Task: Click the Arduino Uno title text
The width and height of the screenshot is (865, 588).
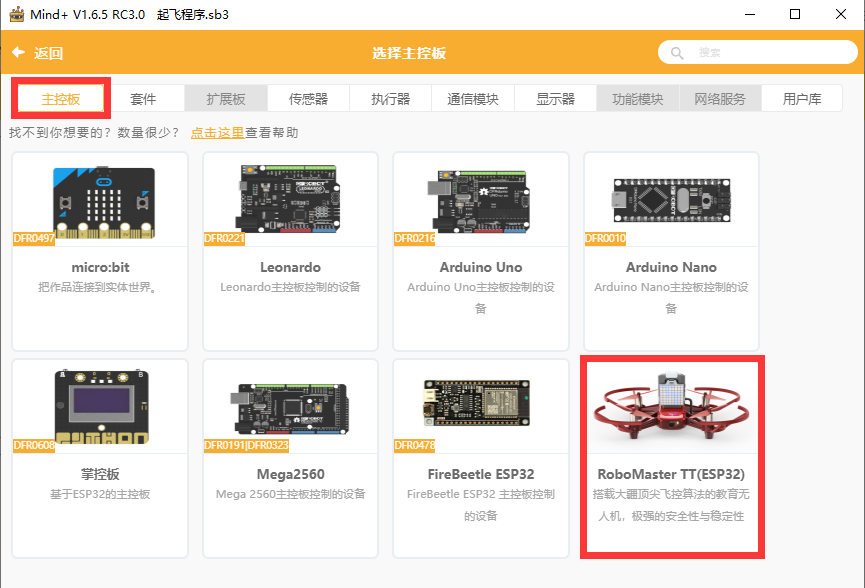Action: (481, 267)
